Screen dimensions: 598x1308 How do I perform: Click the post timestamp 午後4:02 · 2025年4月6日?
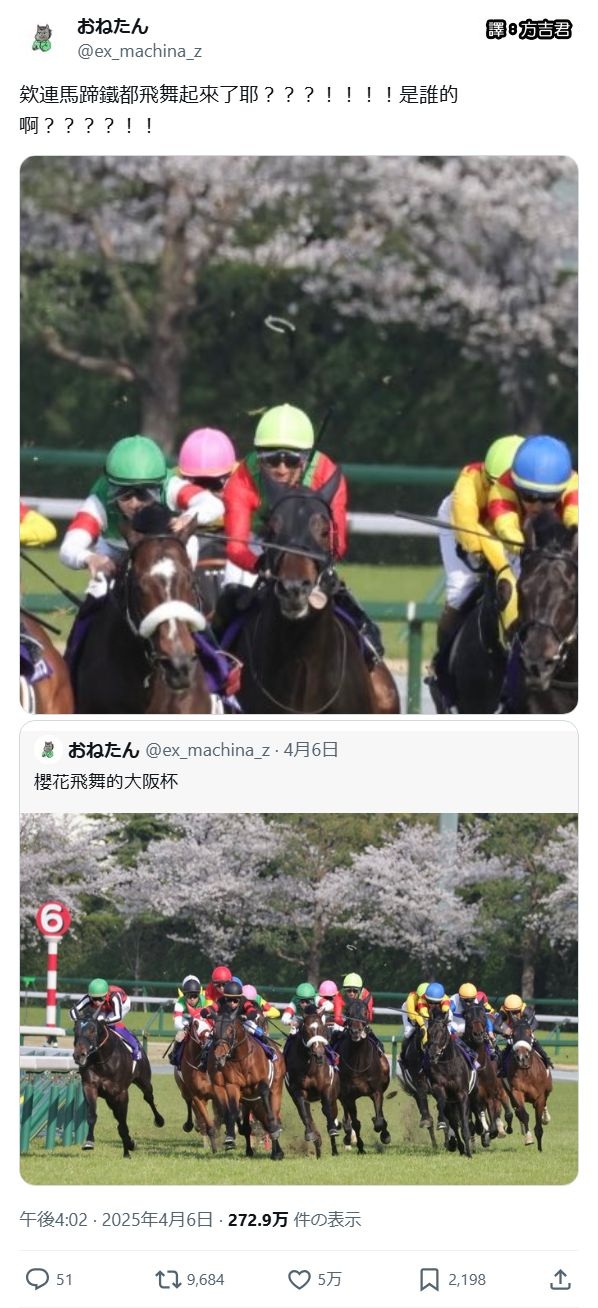pyautogui.click(x=116, y=1219)
